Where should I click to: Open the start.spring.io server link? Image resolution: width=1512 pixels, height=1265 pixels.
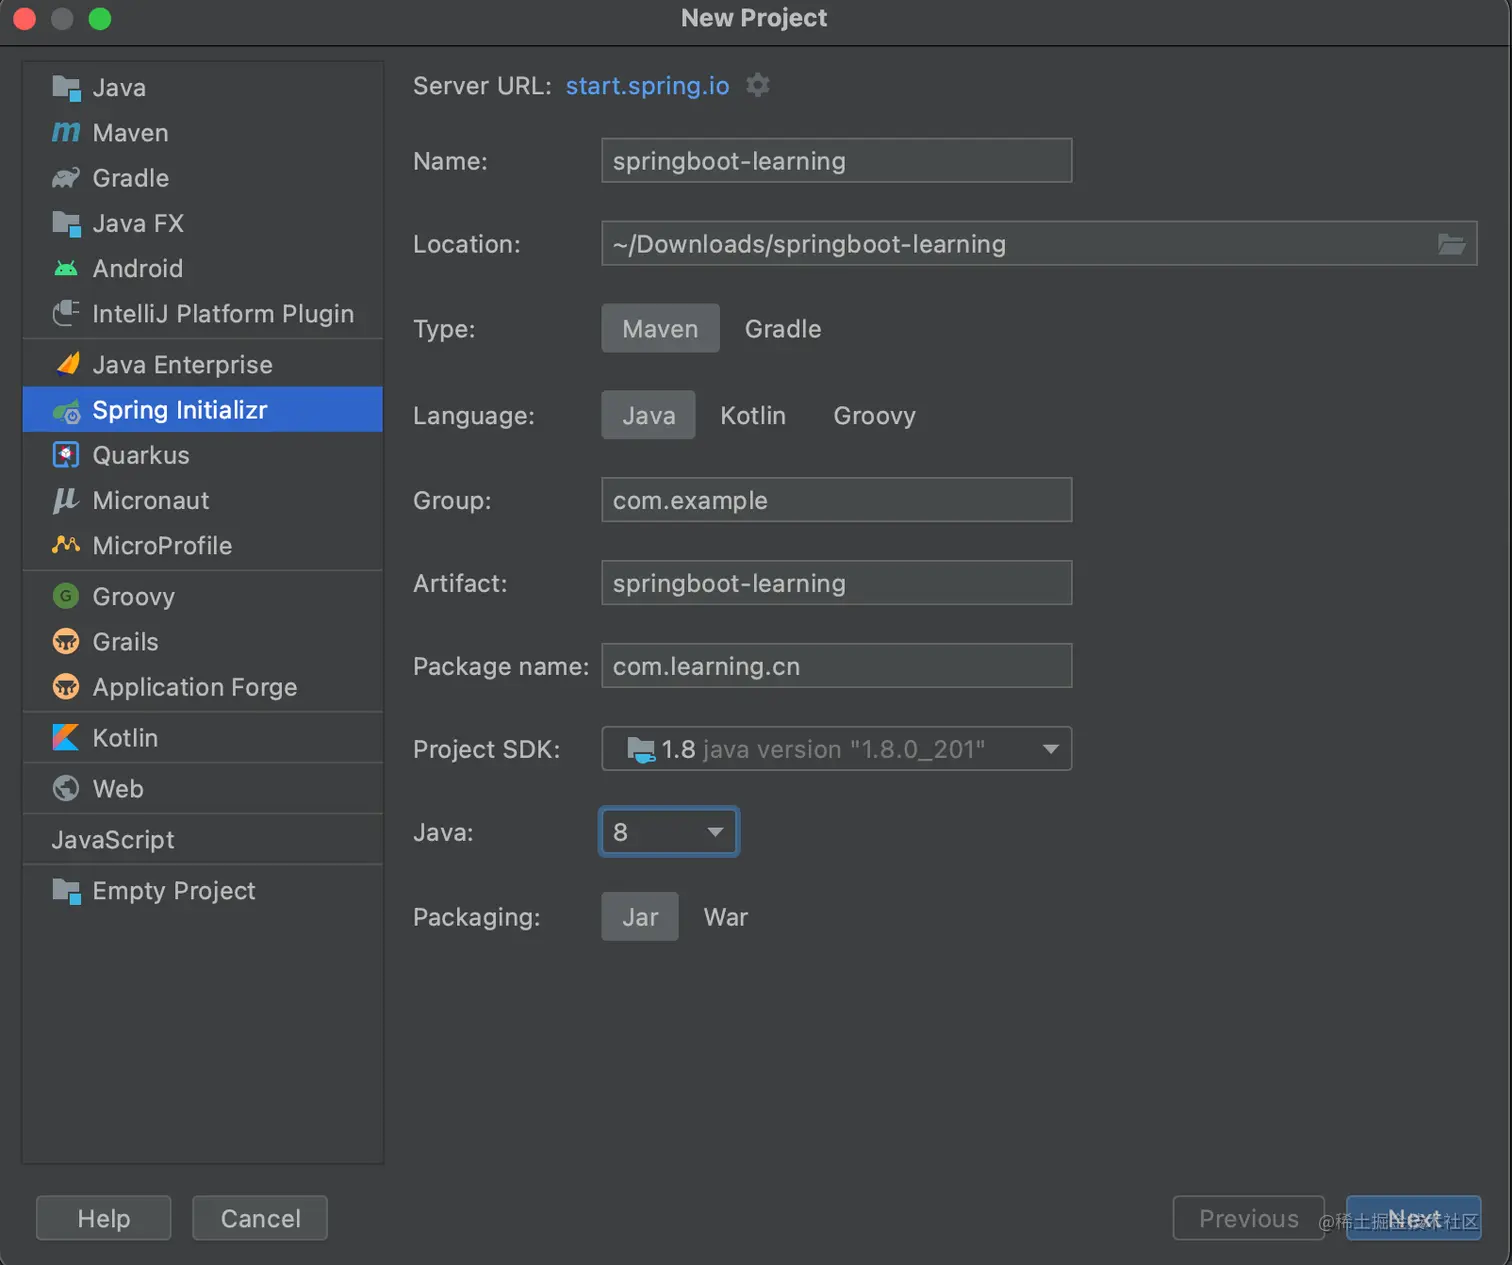[648, 86]
